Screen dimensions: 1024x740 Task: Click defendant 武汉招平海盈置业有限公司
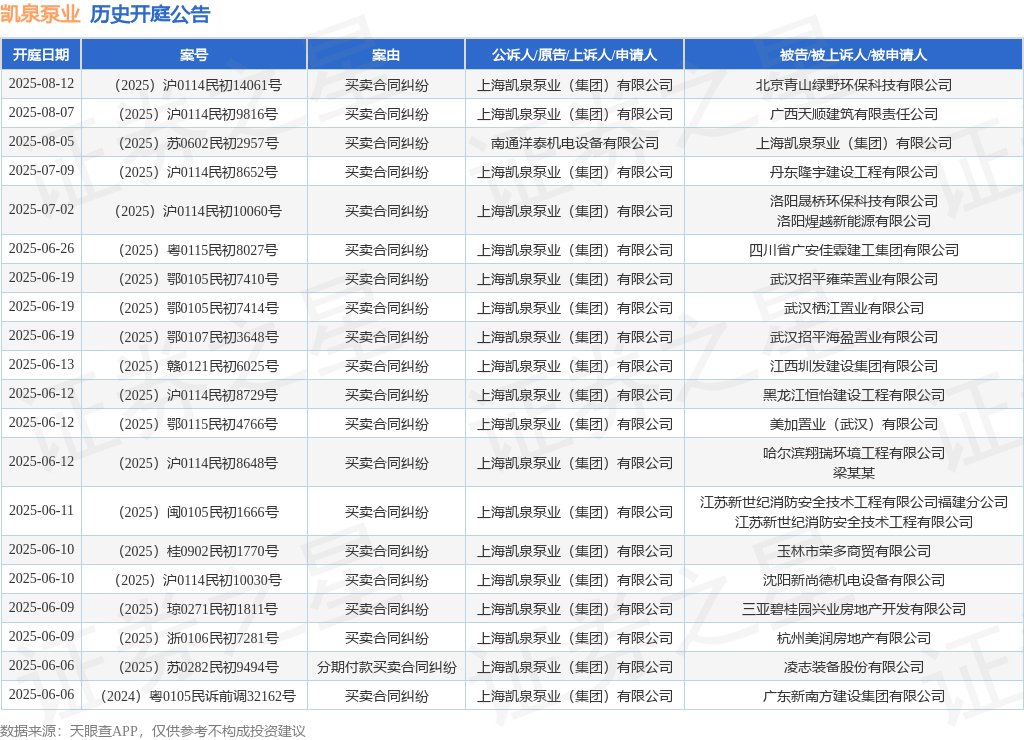click(854, 337)
